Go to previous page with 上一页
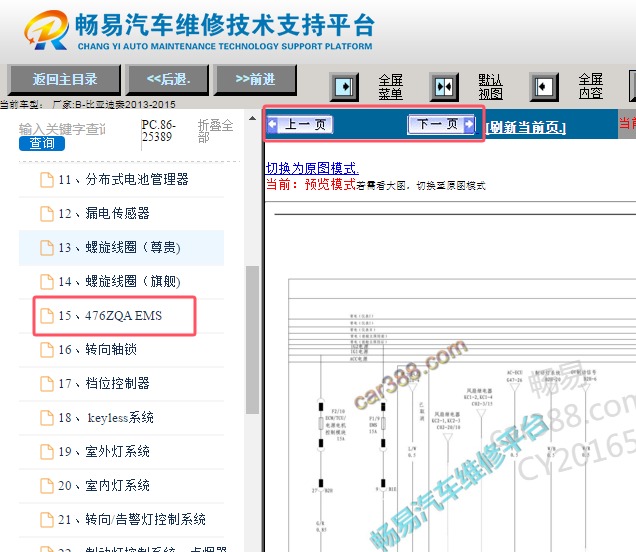Screen dimensions: 636x552 (x=300, y=124)
